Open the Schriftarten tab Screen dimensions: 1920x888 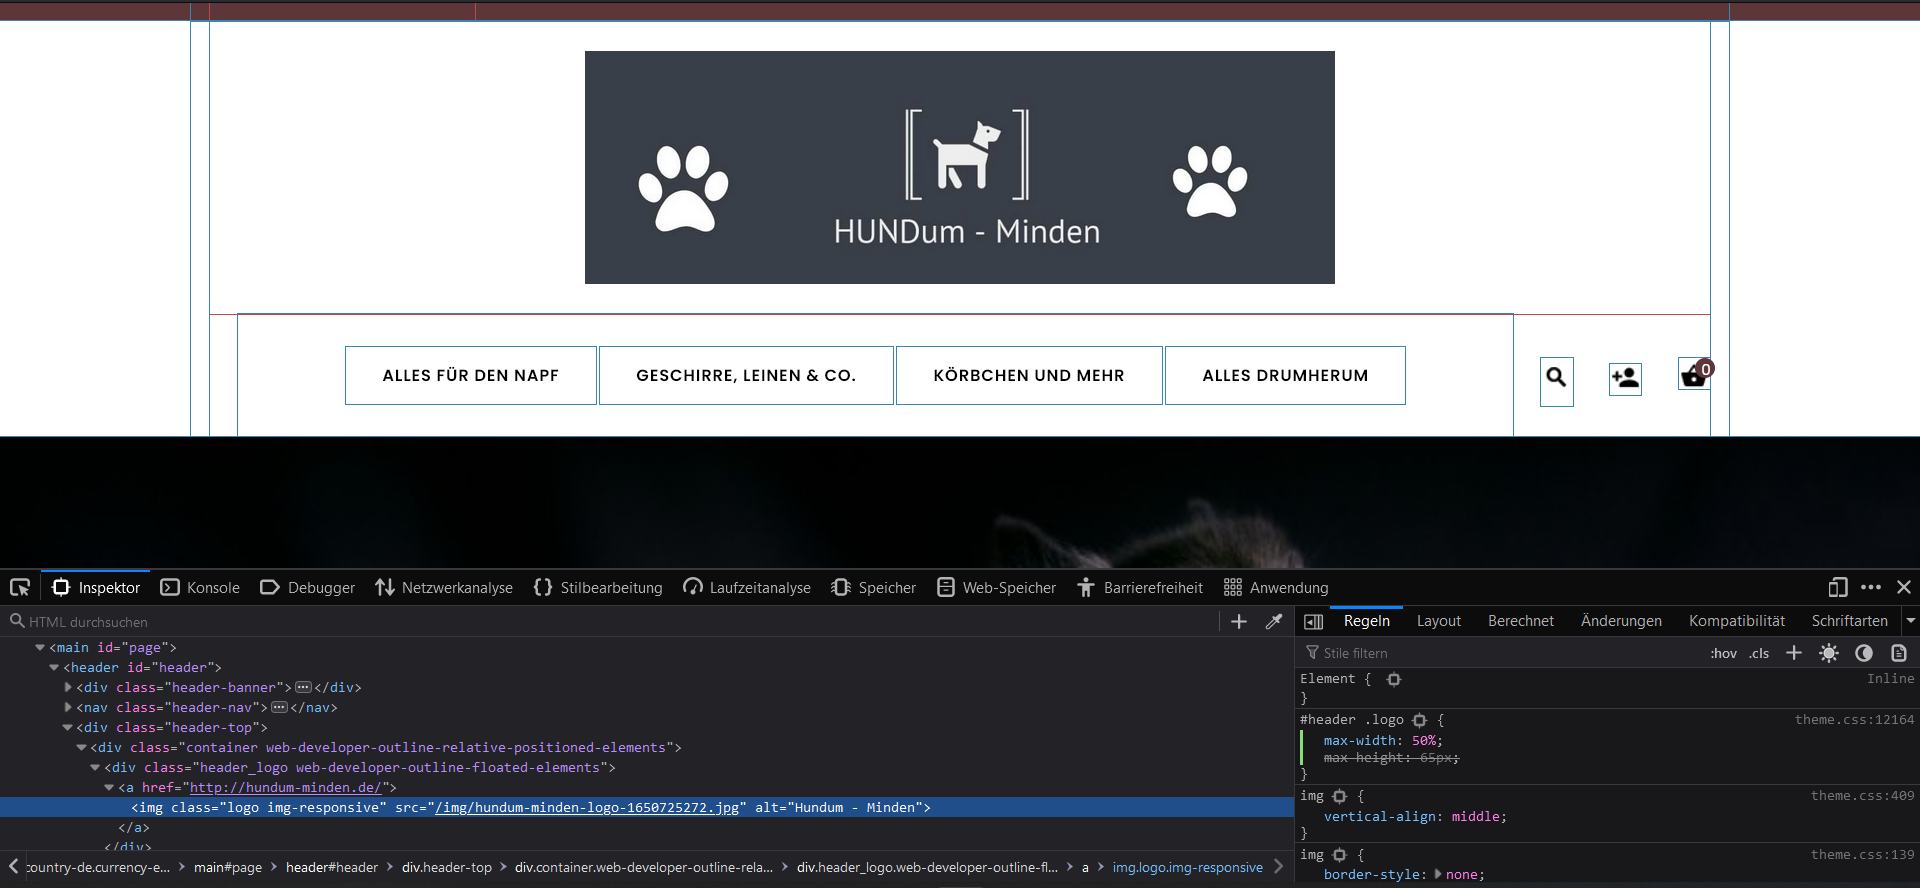[1850, 621]
